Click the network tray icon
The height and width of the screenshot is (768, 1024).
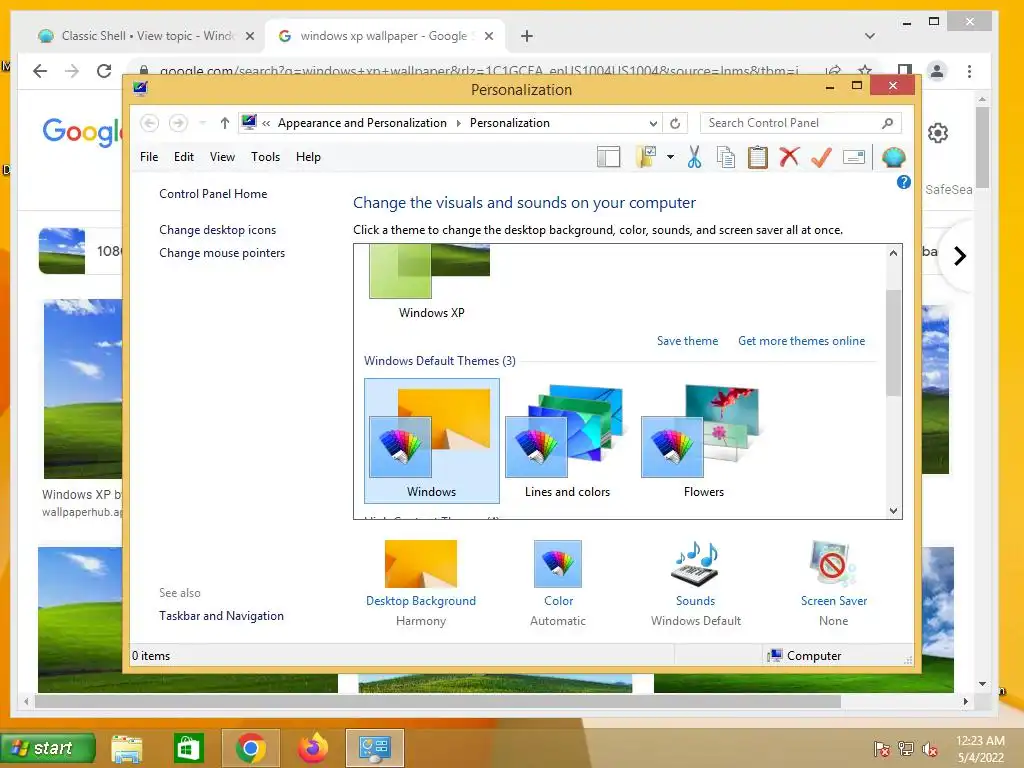906,748
